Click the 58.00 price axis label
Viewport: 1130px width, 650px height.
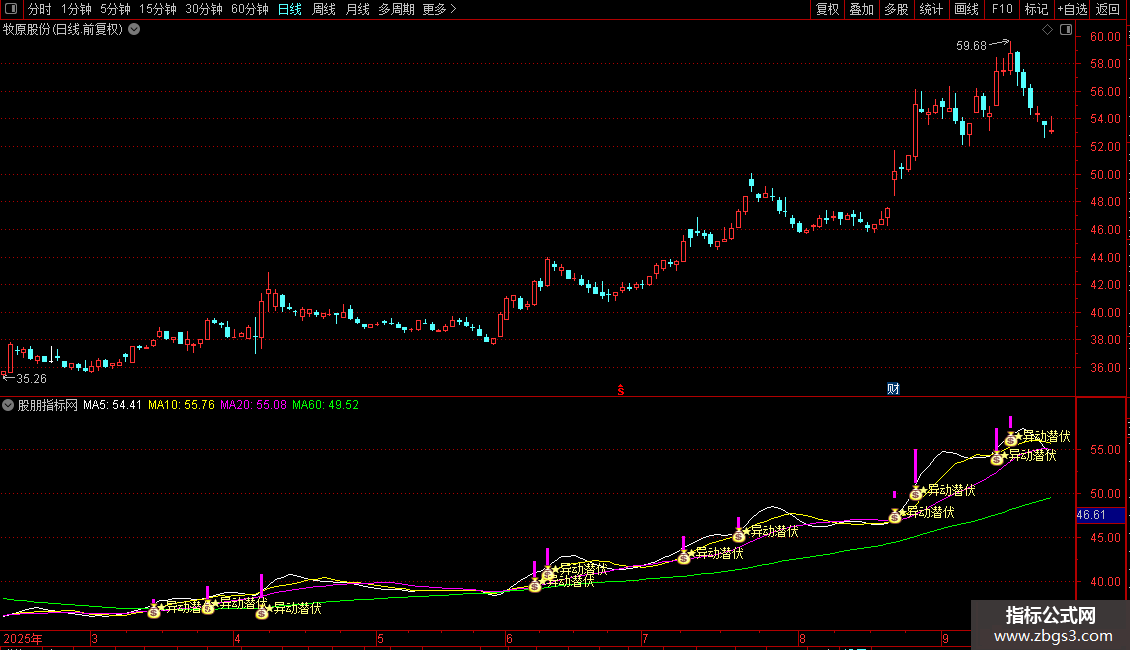click(1105, 64)
